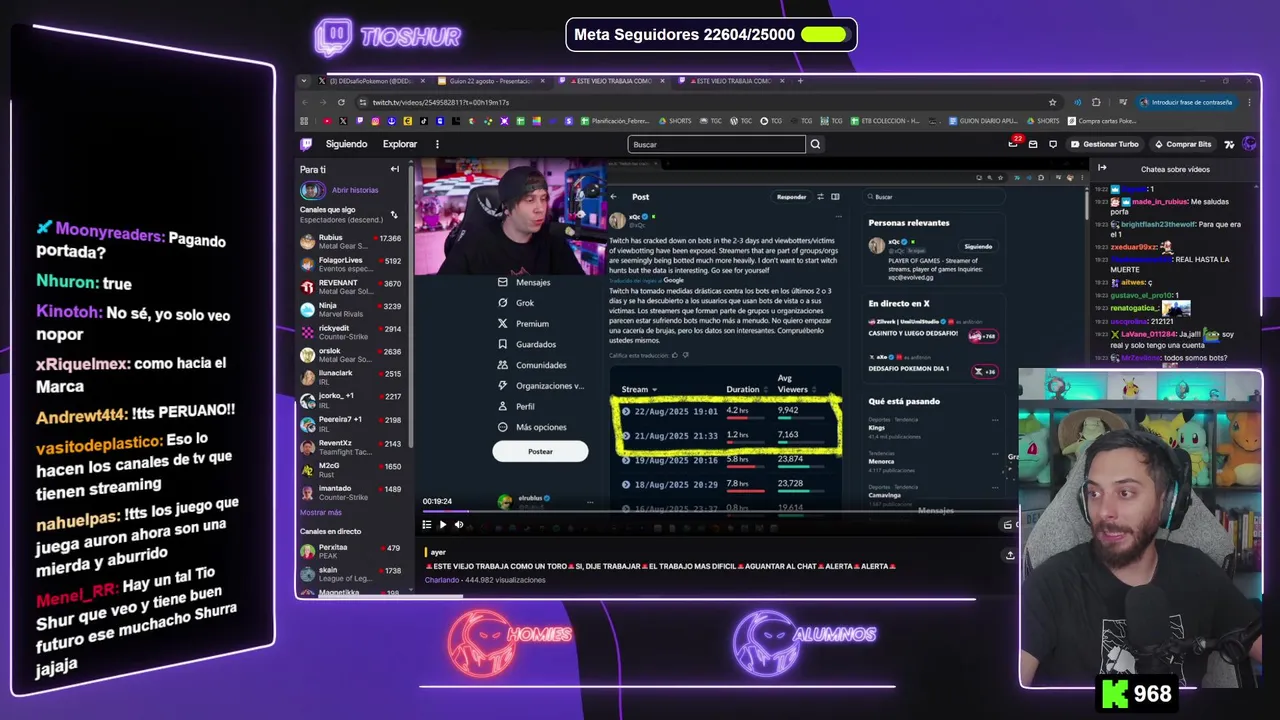Collapse the chat panel arrow icon
The image size is (1280, 720).
(1102, 168)
